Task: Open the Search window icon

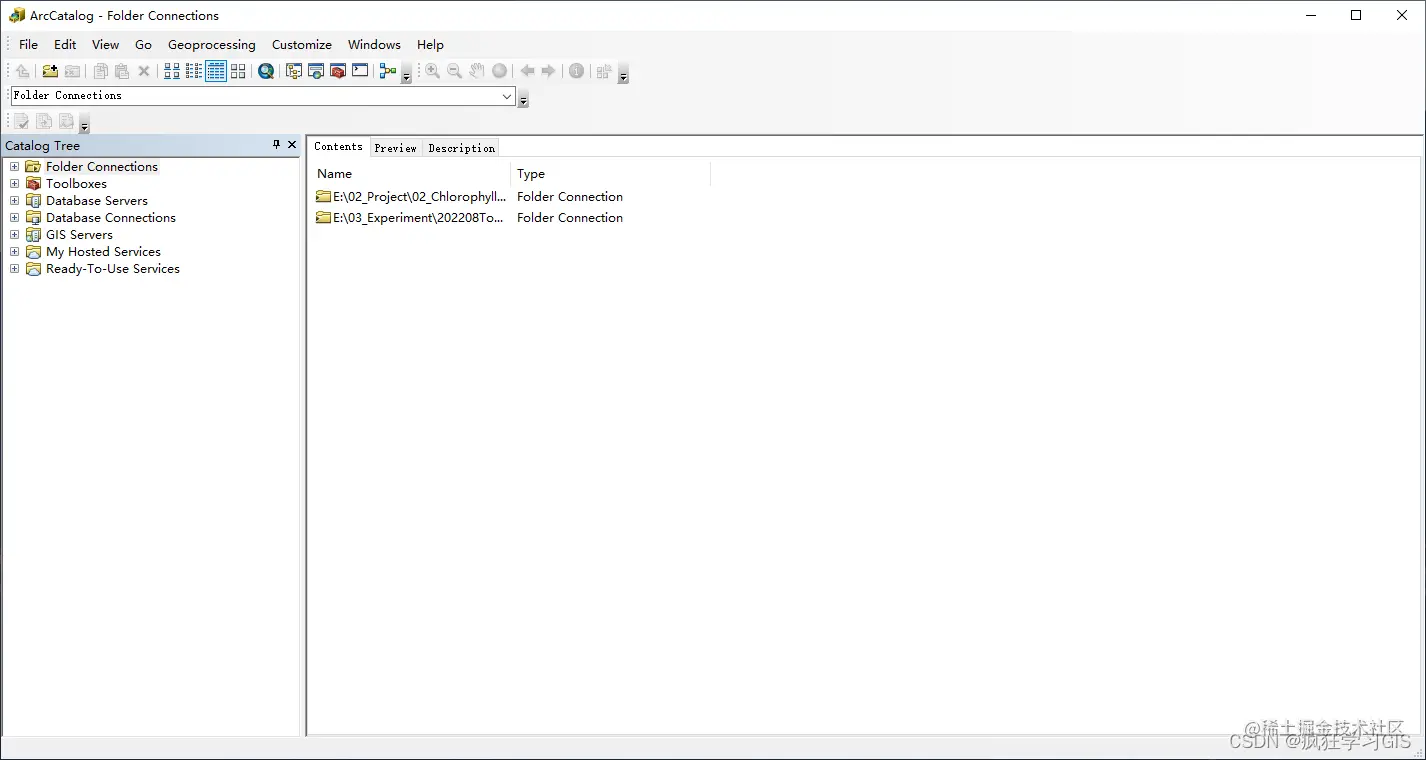Action: pos(316,71)
